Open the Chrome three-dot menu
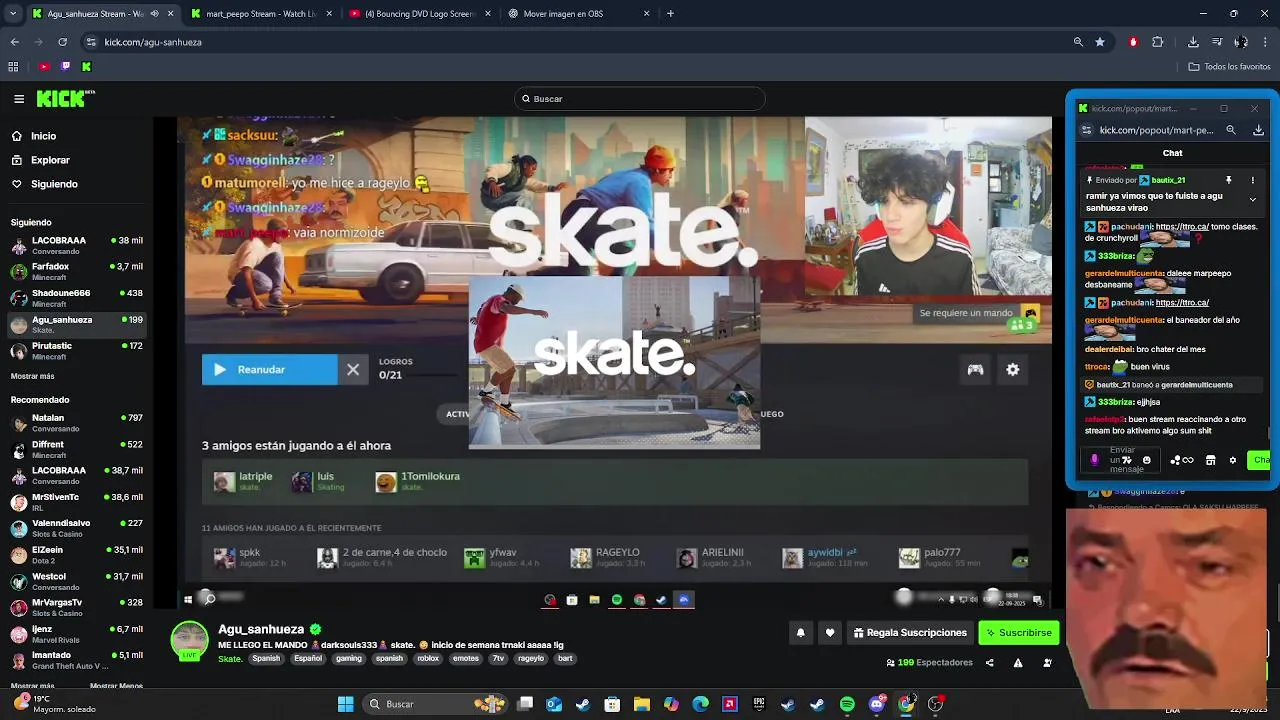The height and width of the screenshot is (720, 1280). (x=1265, y=42)
